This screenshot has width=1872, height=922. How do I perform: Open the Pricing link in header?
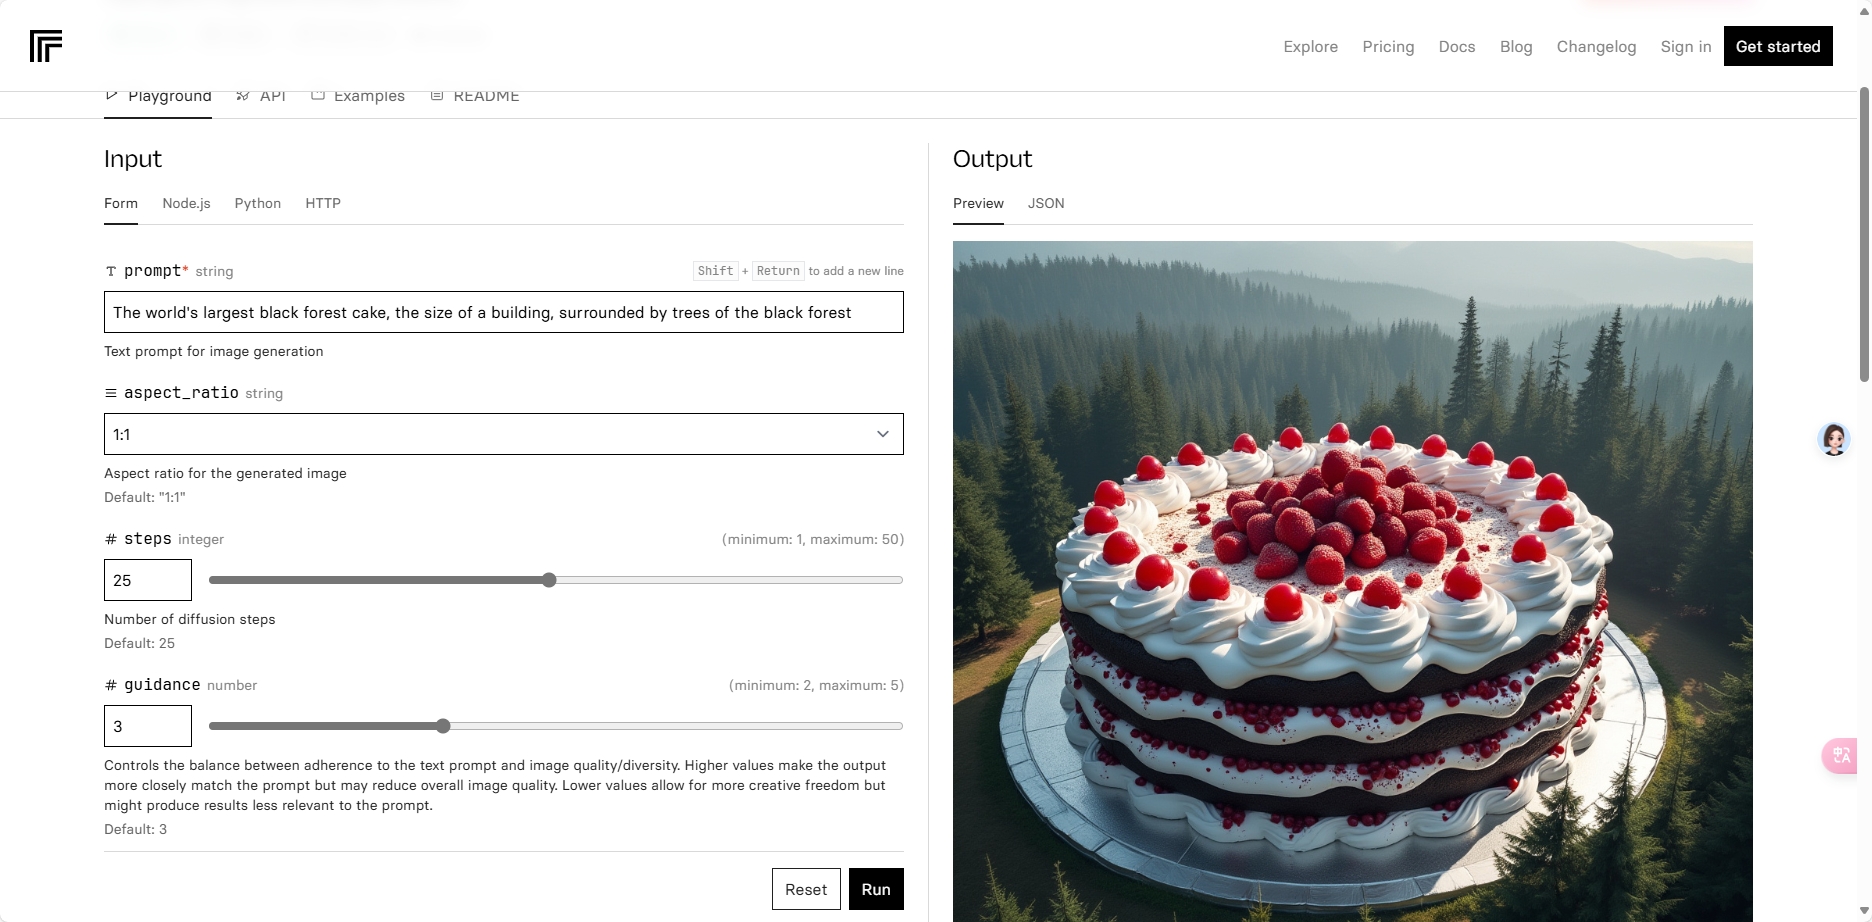1388,46
